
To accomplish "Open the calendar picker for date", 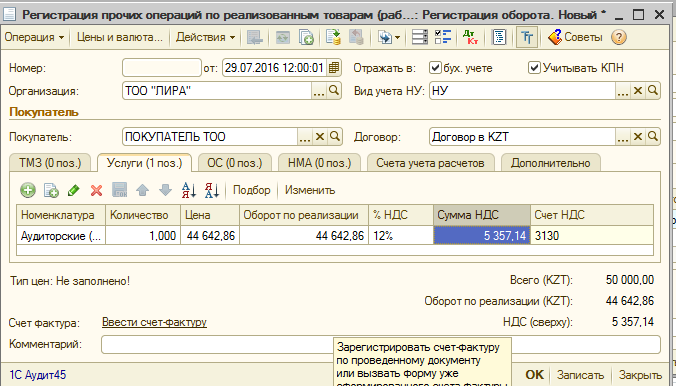I will pyautogui.click(x=334, y=68).
